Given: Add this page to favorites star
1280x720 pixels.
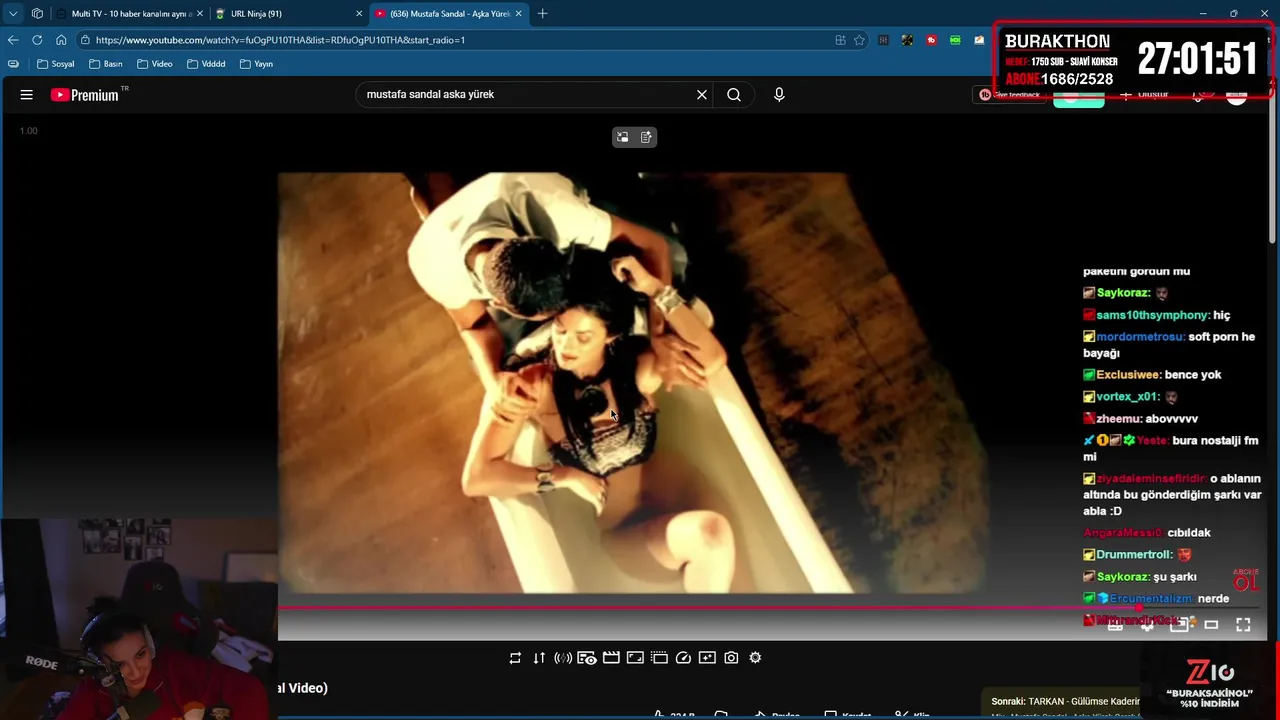Looking at the screenshot, I should click(859, 40).
